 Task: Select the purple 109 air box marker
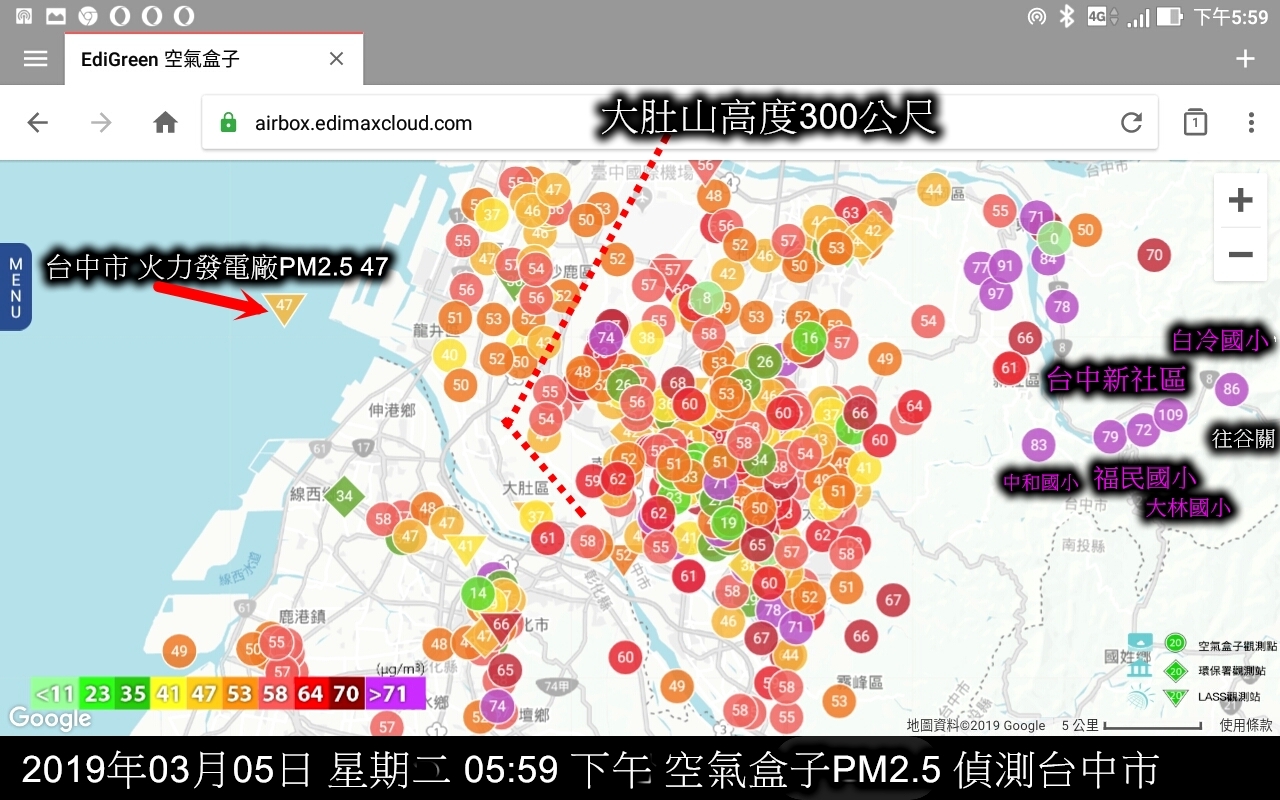click(x=1170, y=414)
